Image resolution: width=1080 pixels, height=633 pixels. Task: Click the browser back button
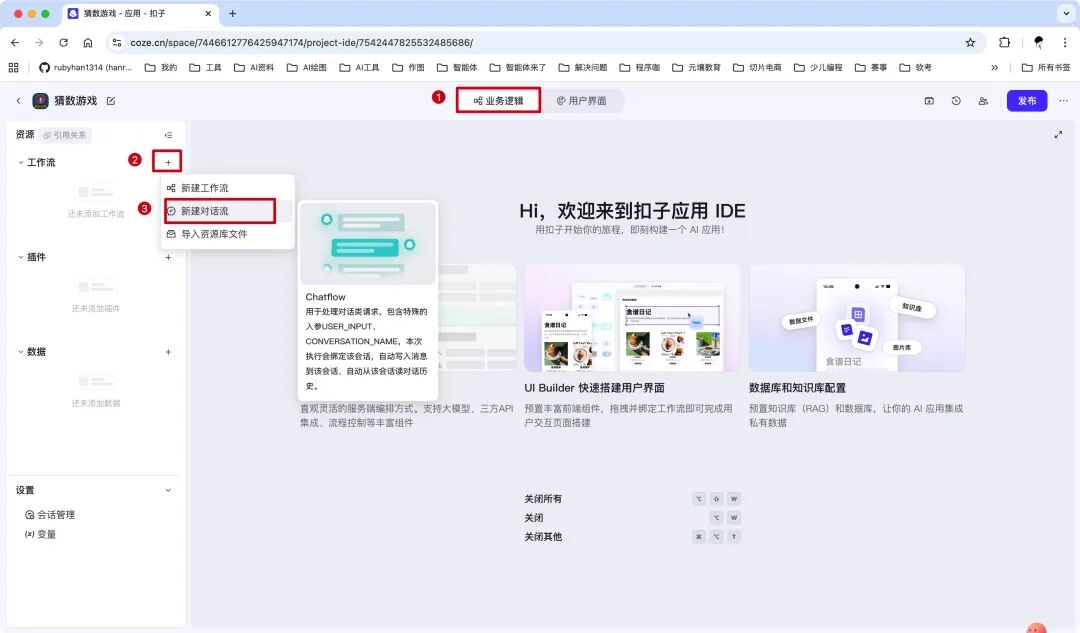point(15,43)
